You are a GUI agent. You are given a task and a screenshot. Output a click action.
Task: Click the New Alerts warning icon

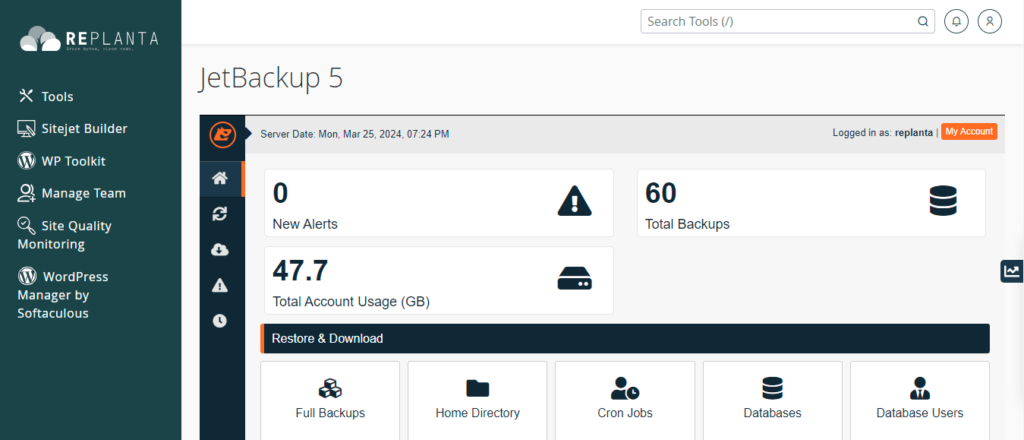click(575, 200)
